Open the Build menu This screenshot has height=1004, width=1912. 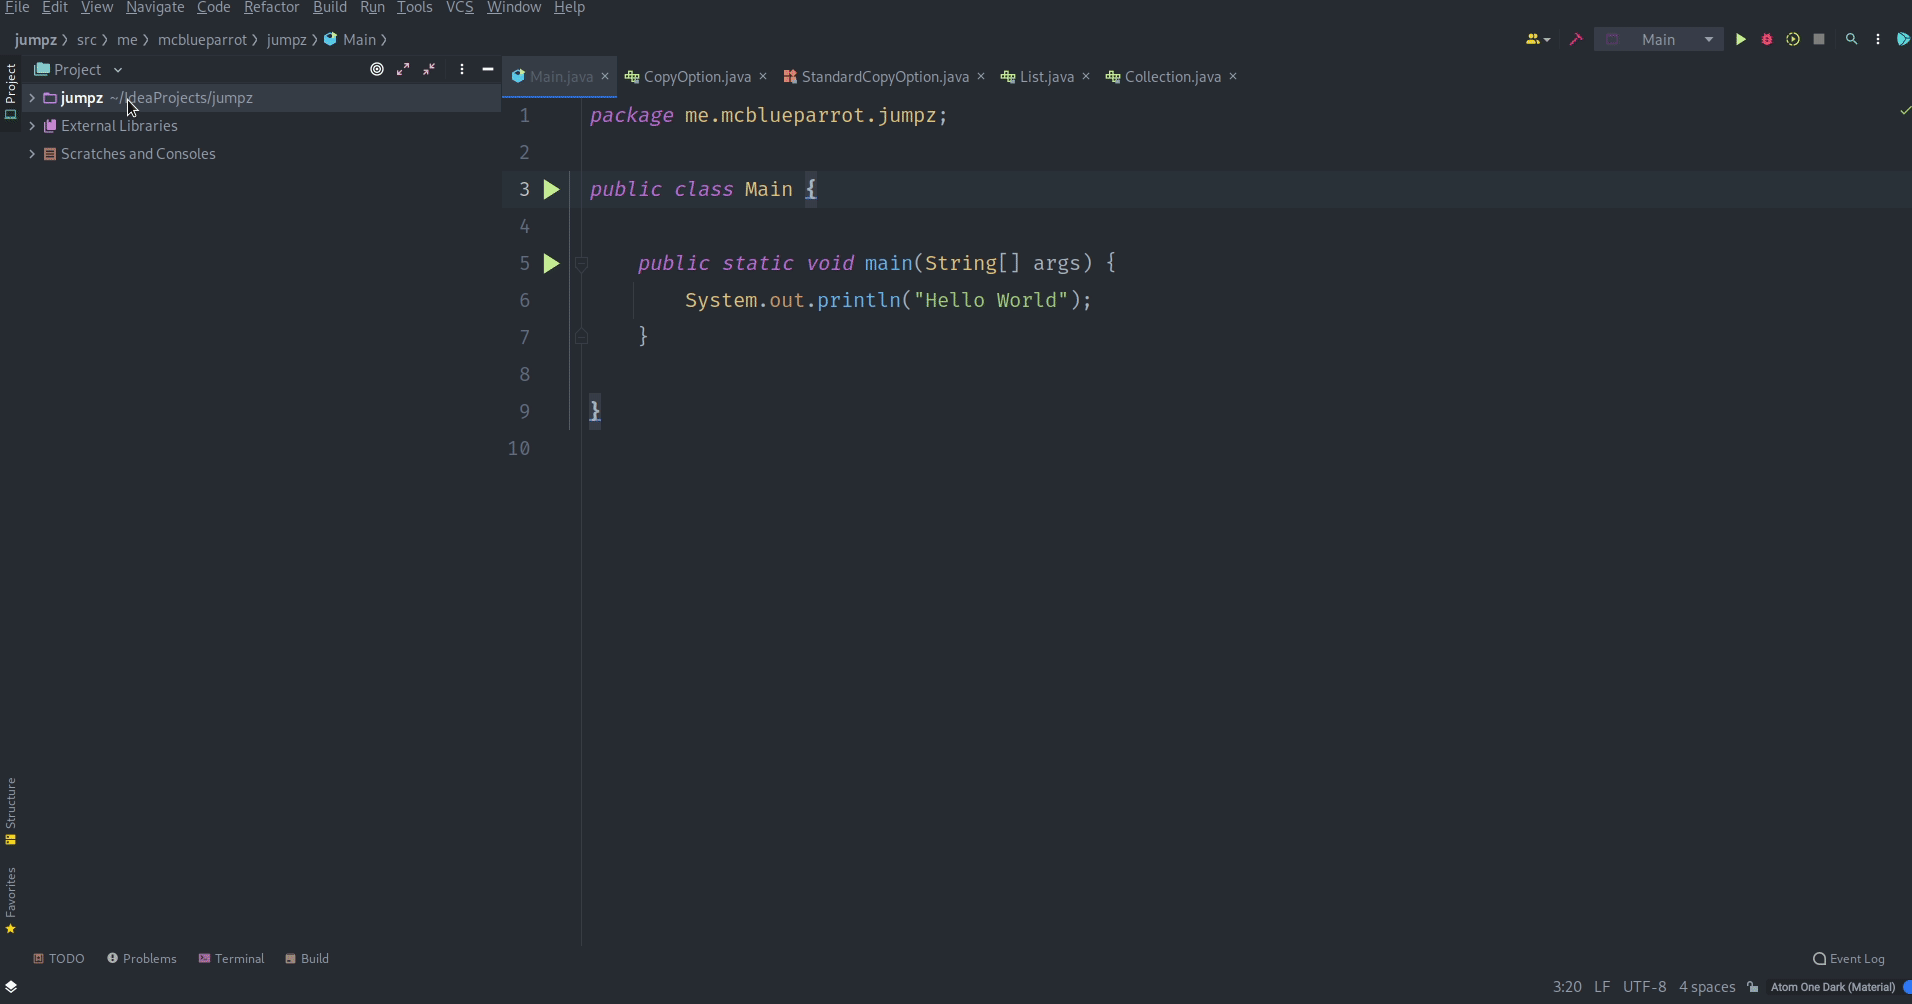(330, 7)
